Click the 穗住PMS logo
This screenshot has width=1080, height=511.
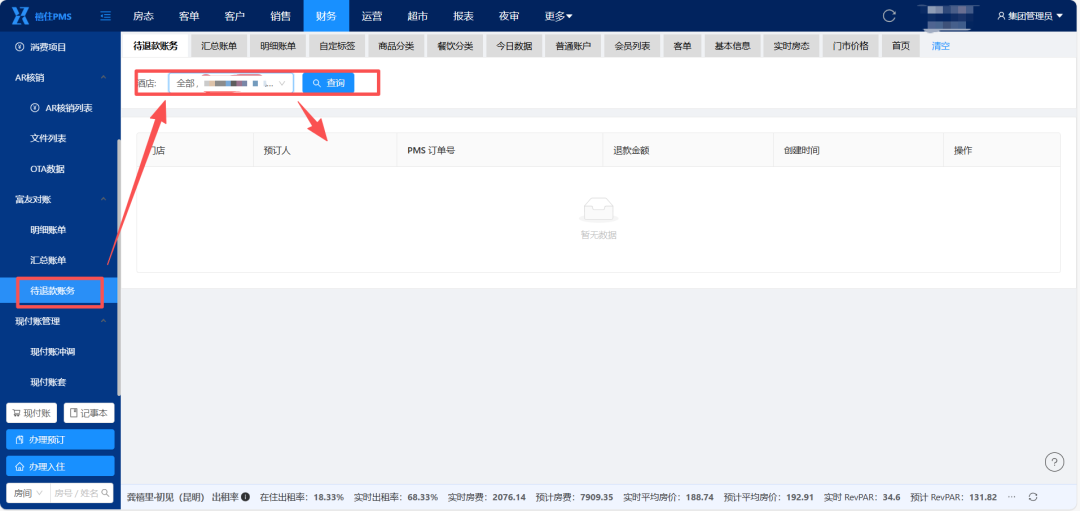coord(41,15)
